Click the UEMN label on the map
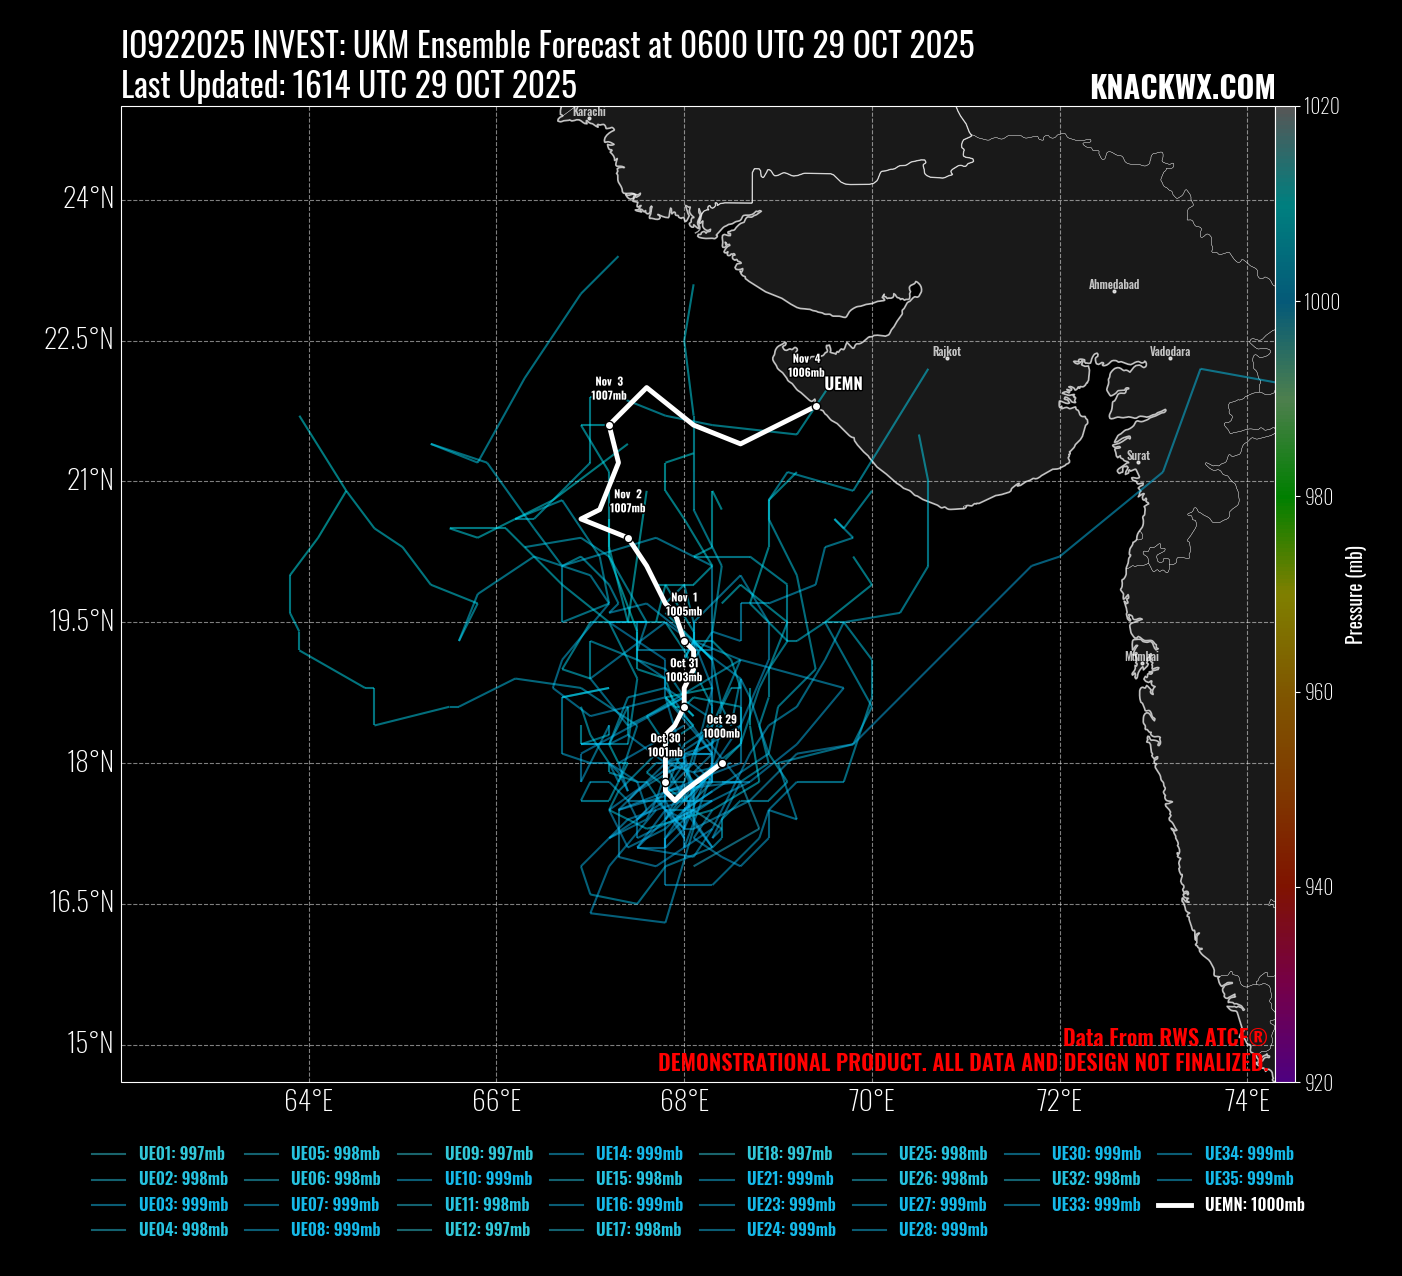The image size is (1402, 1276). pyautogui.click(x=843, y=384)
